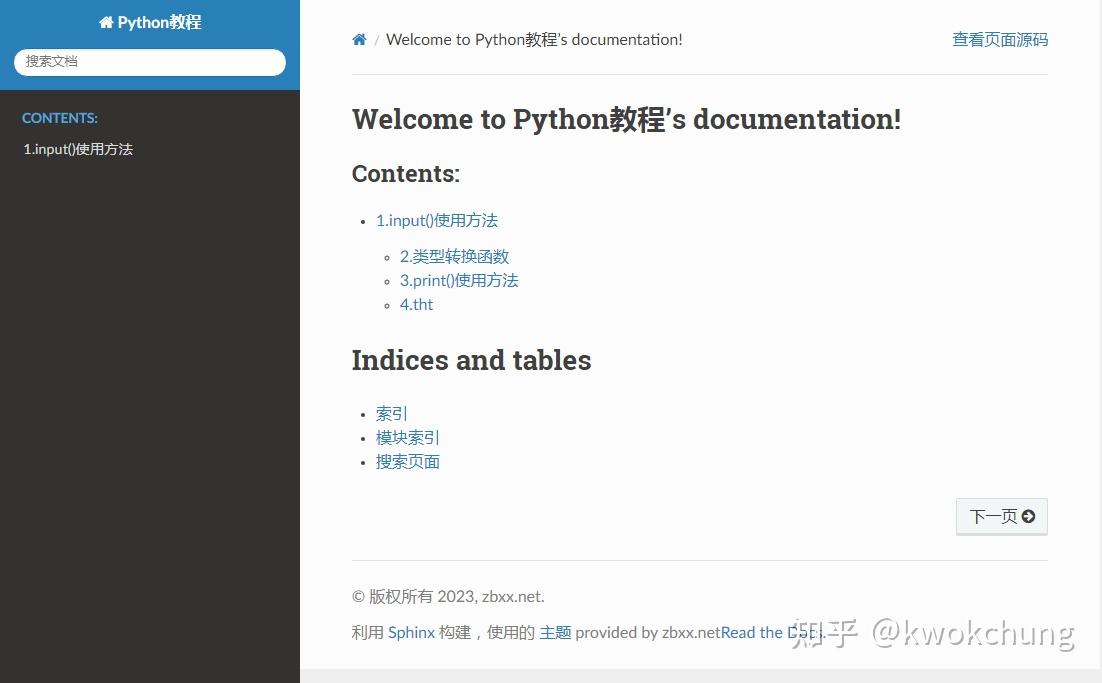Screen dimensions: 1102x683
Task: Open the Sphinx link in the footer
Action: pyautogui.click(x=410, y=632)
